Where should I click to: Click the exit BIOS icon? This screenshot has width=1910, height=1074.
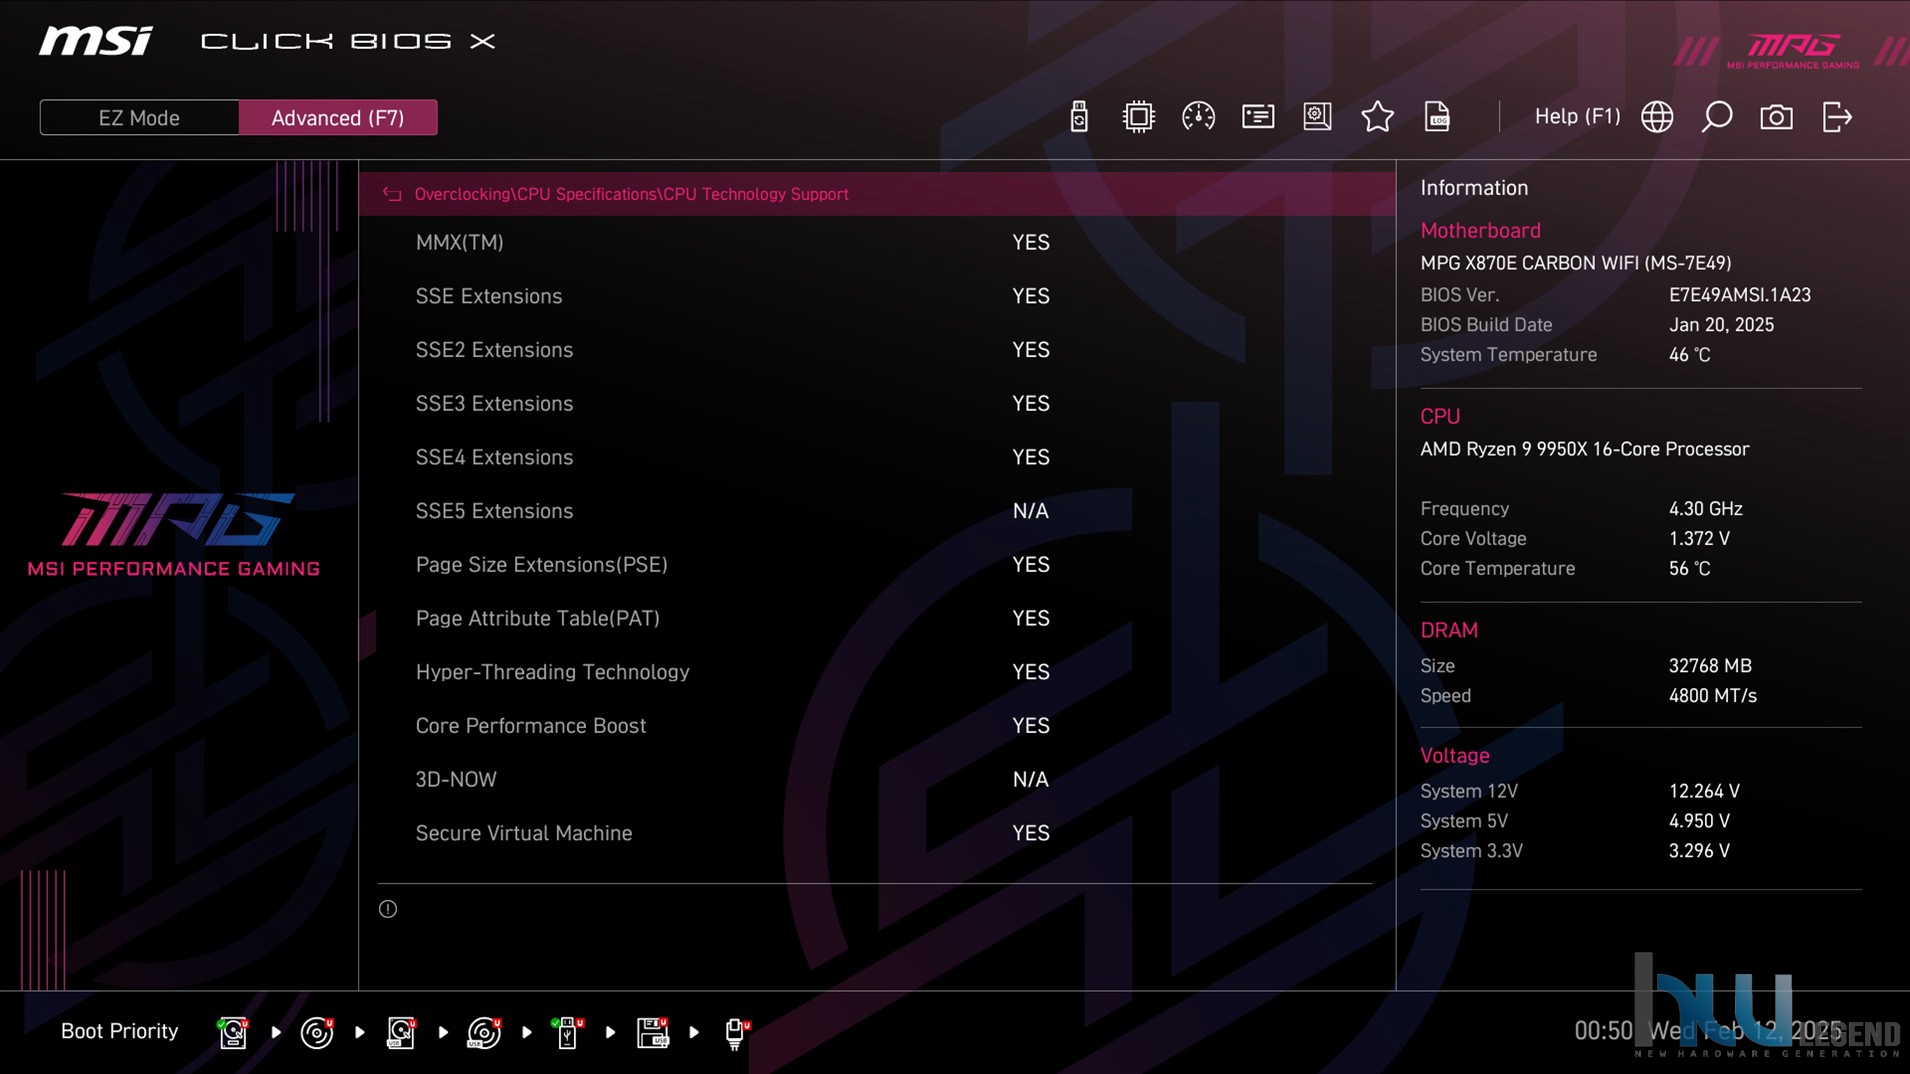point(1837,117)
